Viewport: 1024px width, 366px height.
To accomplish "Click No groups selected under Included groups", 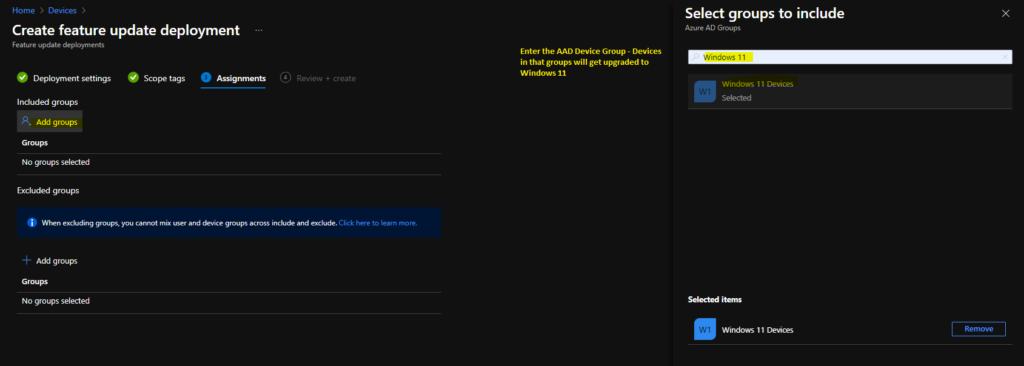I will pyautogui.click(x=56, y=162).
